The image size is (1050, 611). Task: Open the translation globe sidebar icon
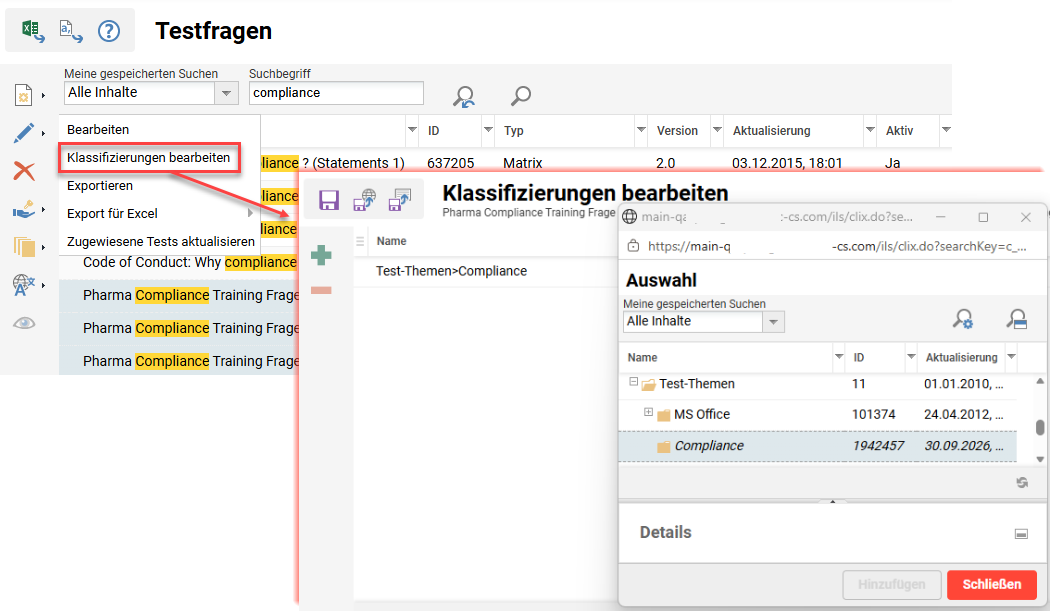(24, 285)
